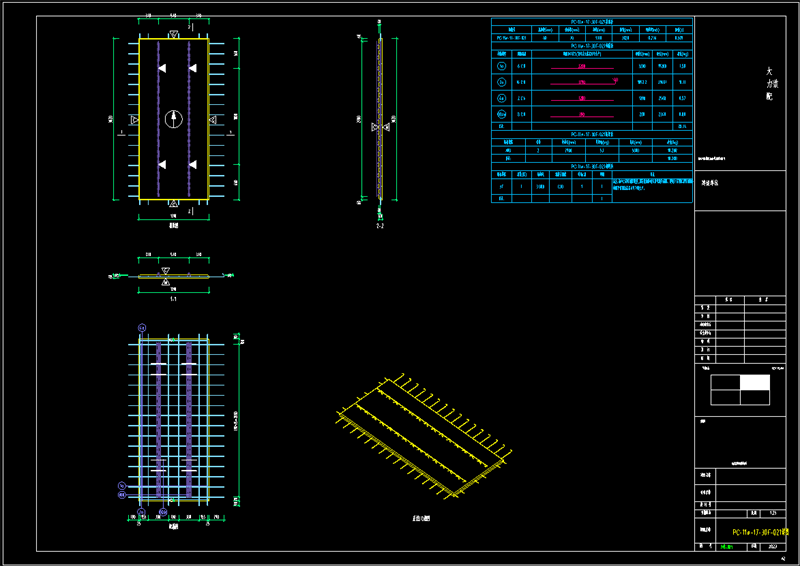Screen dimensions: 800x566
Task: Select view title under top plan view
Action: coord(173,225)
